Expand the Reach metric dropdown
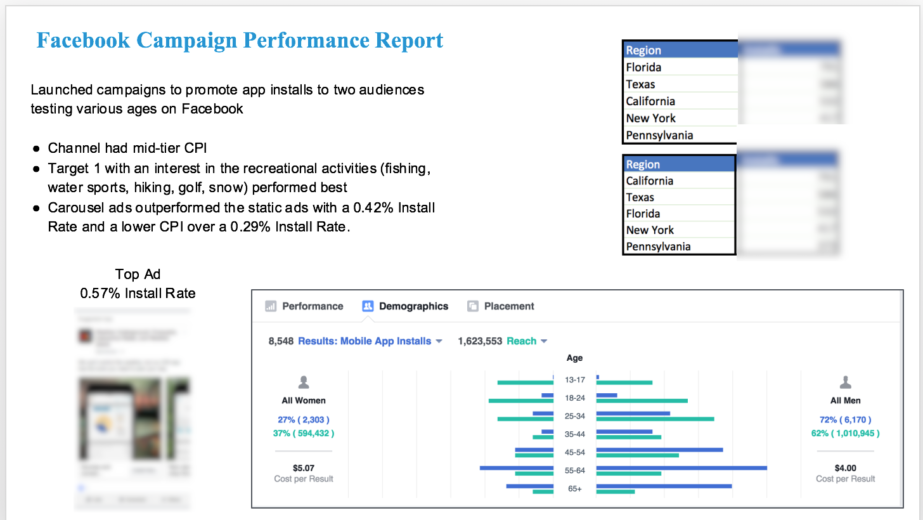 [x=527, y=341]
